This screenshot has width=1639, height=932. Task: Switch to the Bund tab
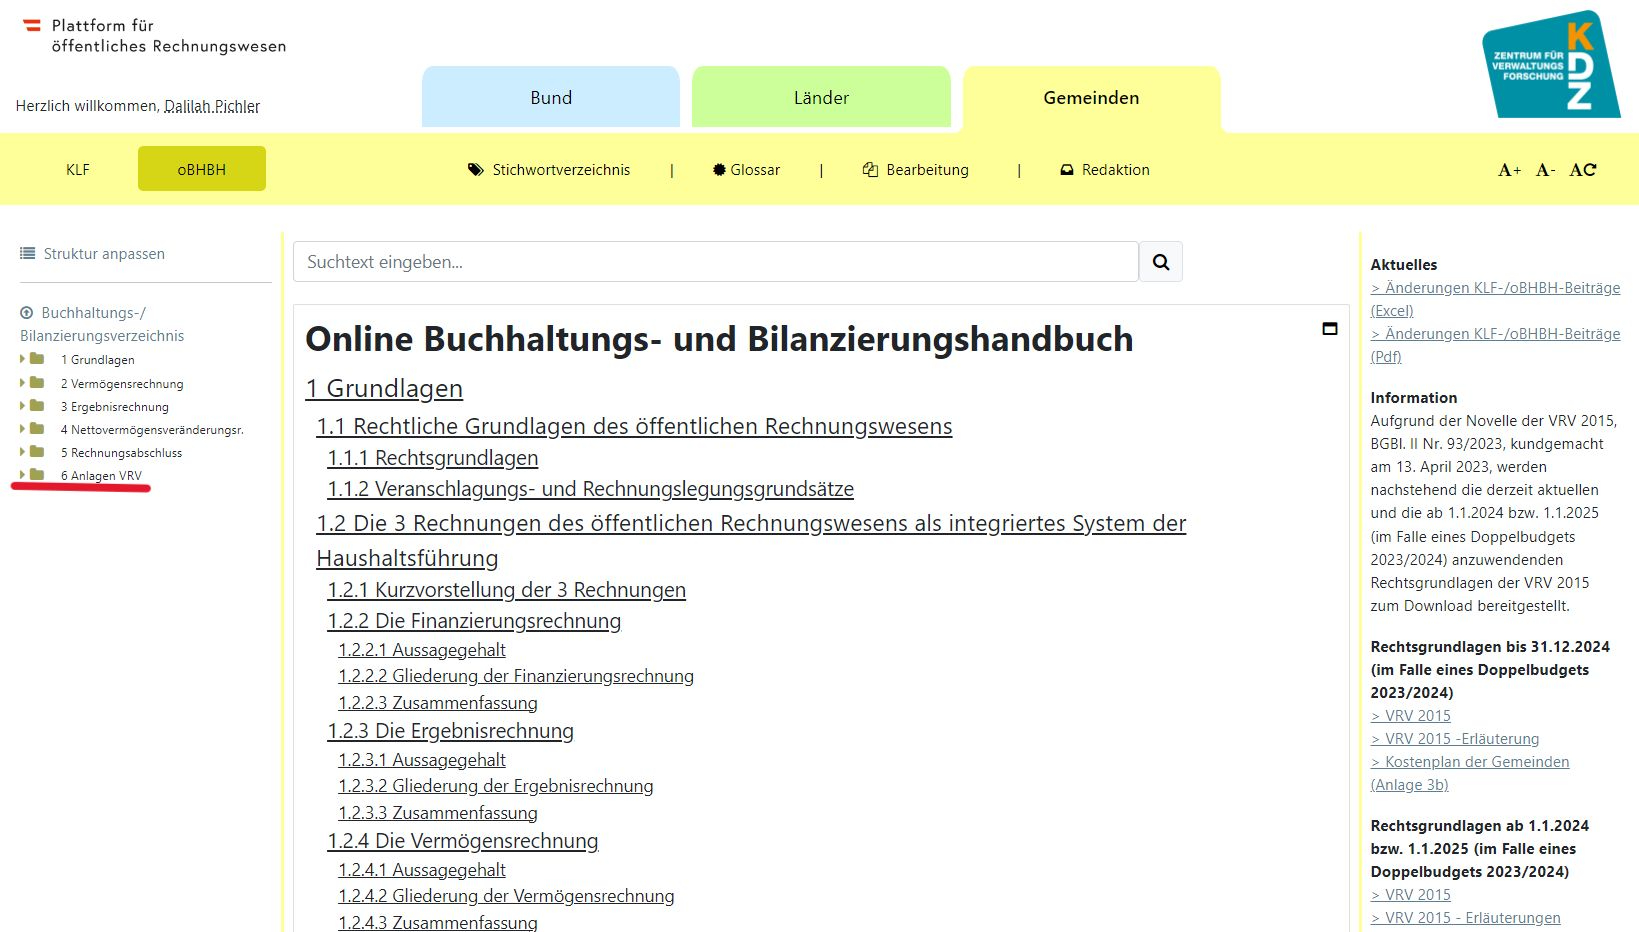pos(551,98)
